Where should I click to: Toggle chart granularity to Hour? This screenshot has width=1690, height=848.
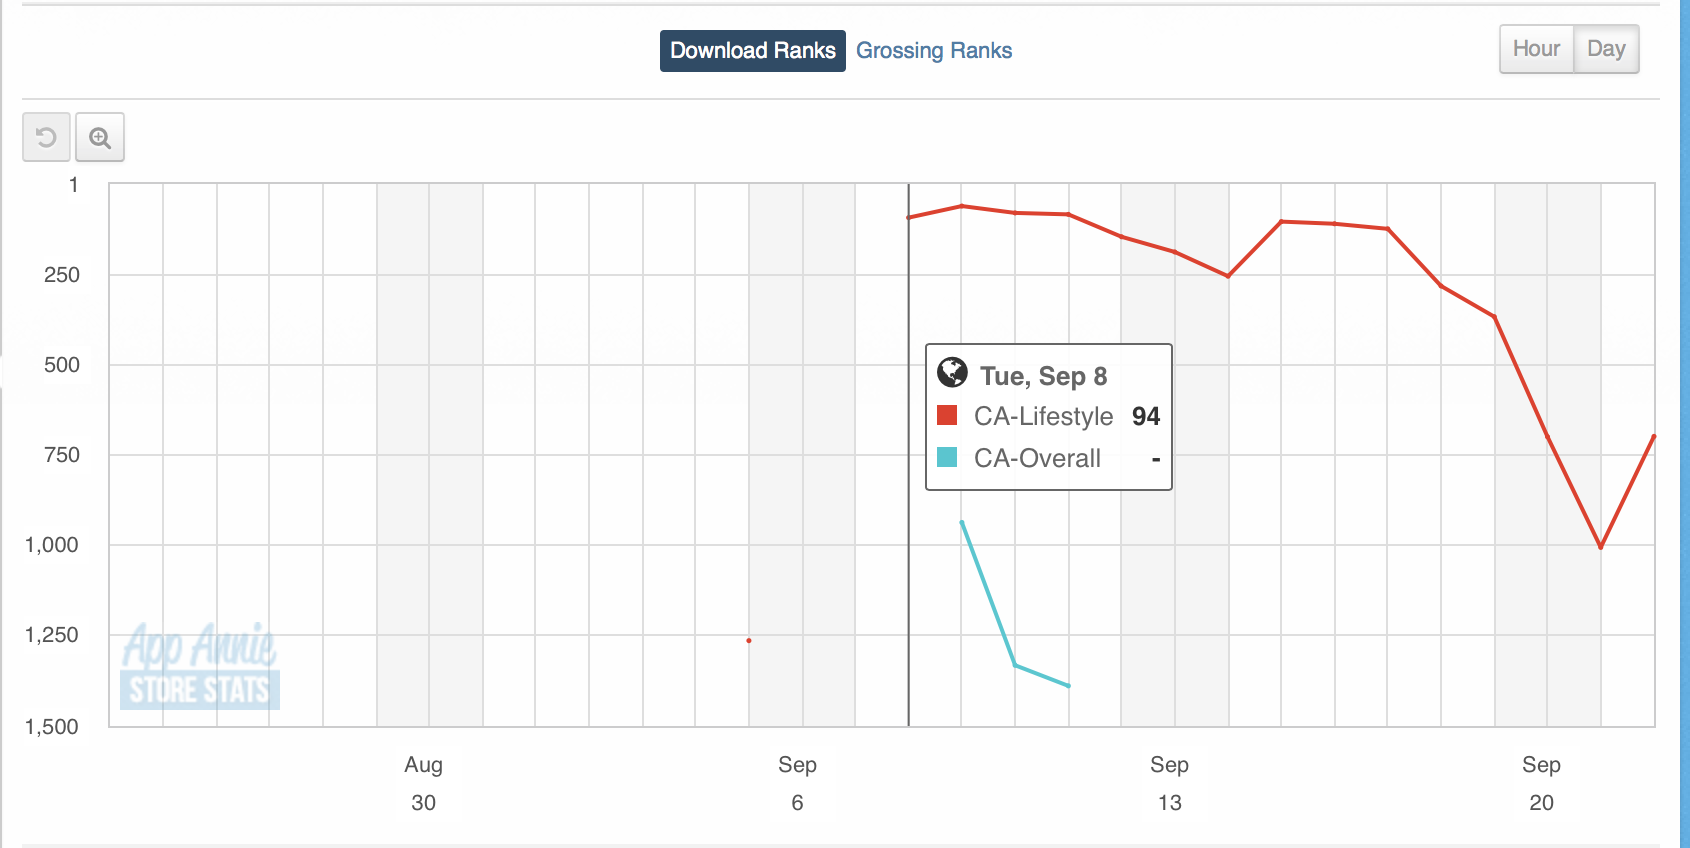coord(1535,49)
